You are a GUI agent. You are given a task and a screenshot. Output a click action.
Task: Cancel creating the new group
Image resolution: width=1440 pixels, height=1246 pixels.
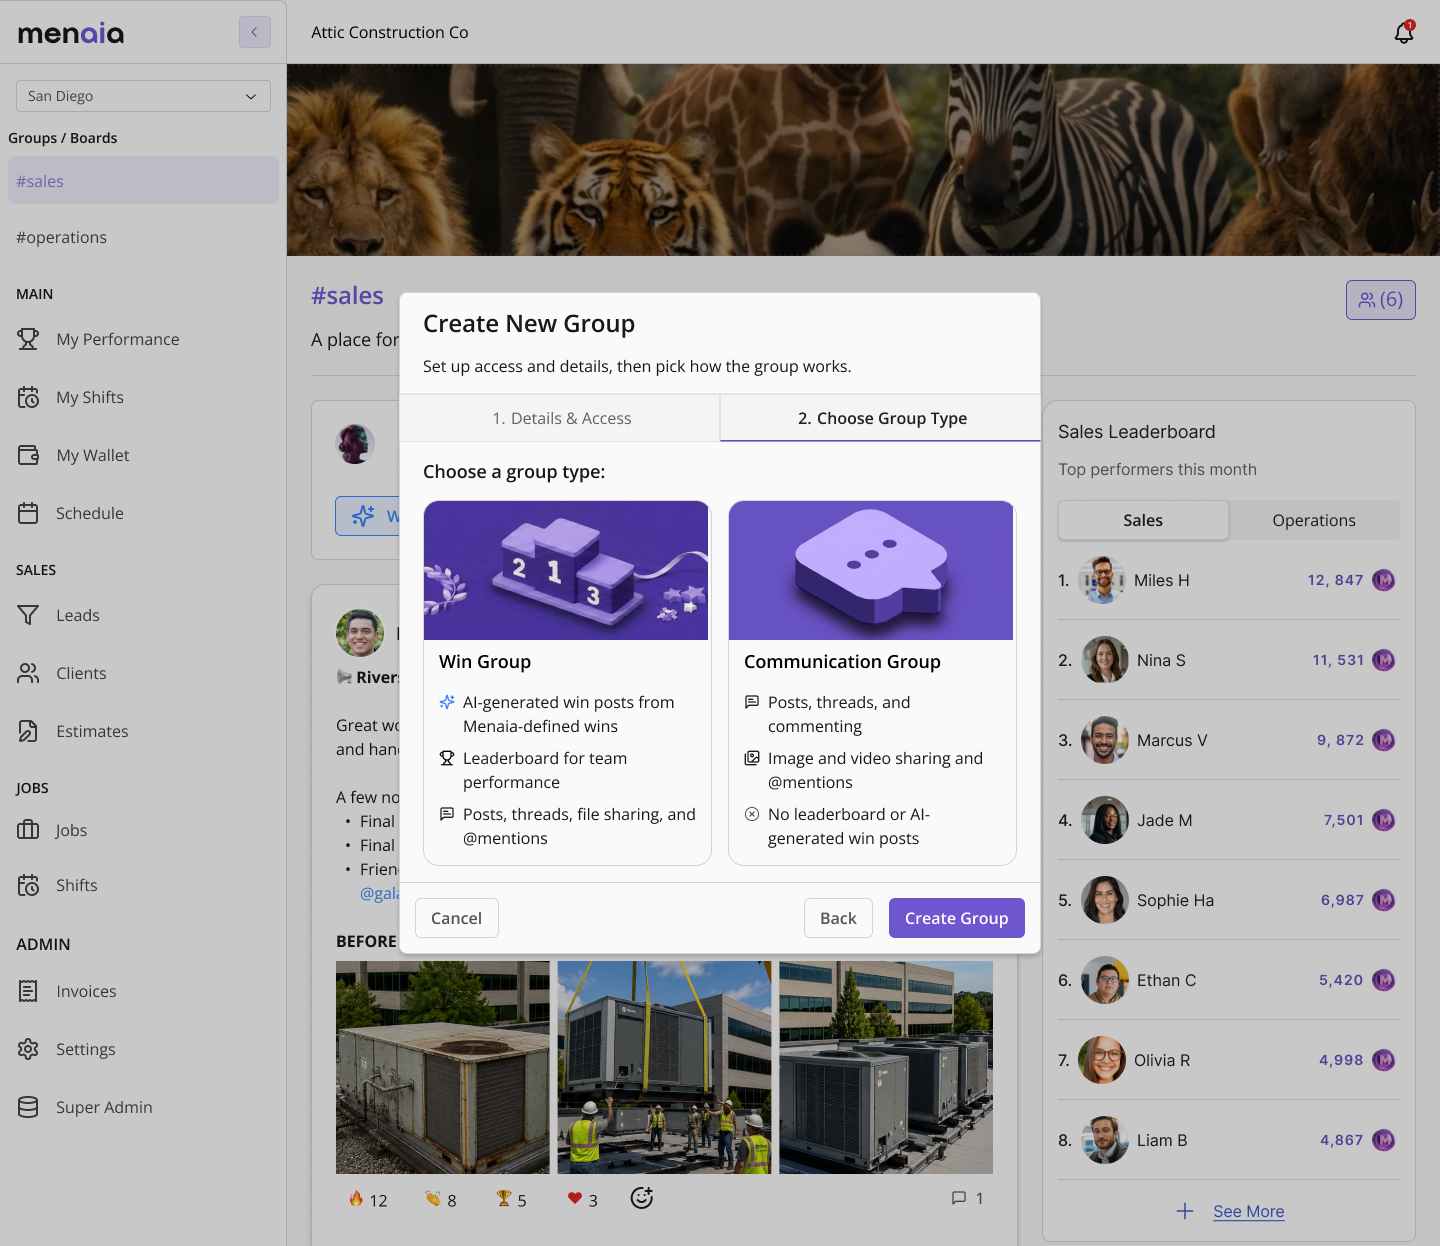[456, 918]
